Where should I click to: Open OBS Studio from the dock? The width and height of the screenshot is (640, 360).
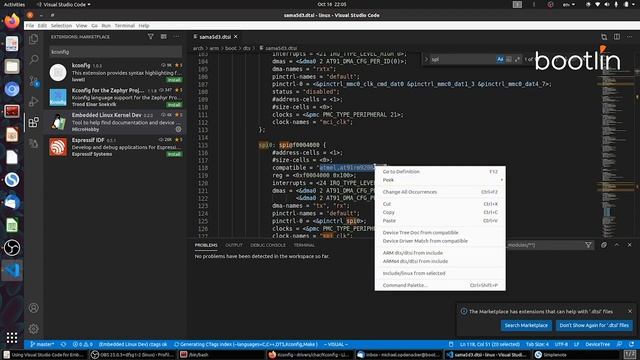pos(12,247)
